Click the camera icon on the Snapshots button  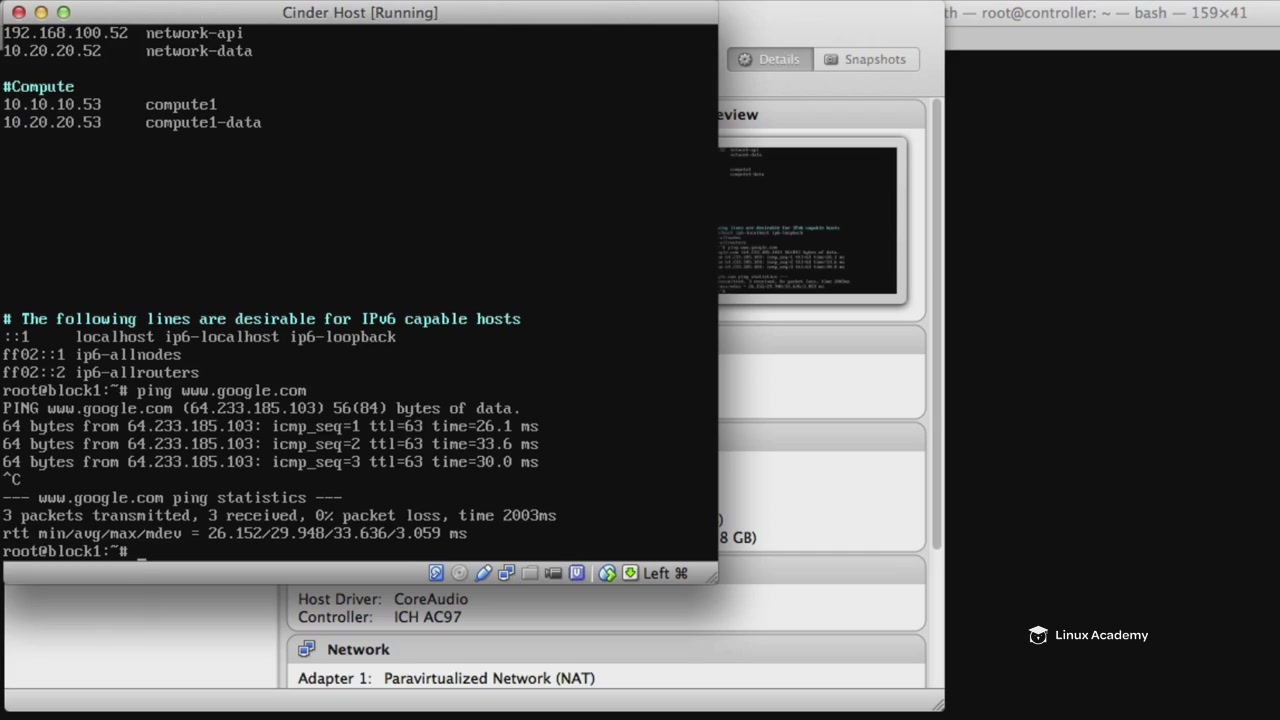pyautogui.click(x=831, y=59)
